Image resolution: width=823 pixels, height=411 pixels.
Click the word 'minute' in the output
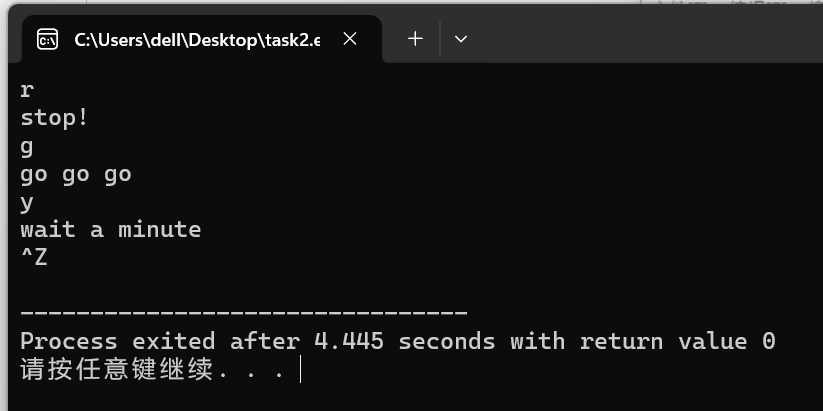pos(160,230)
